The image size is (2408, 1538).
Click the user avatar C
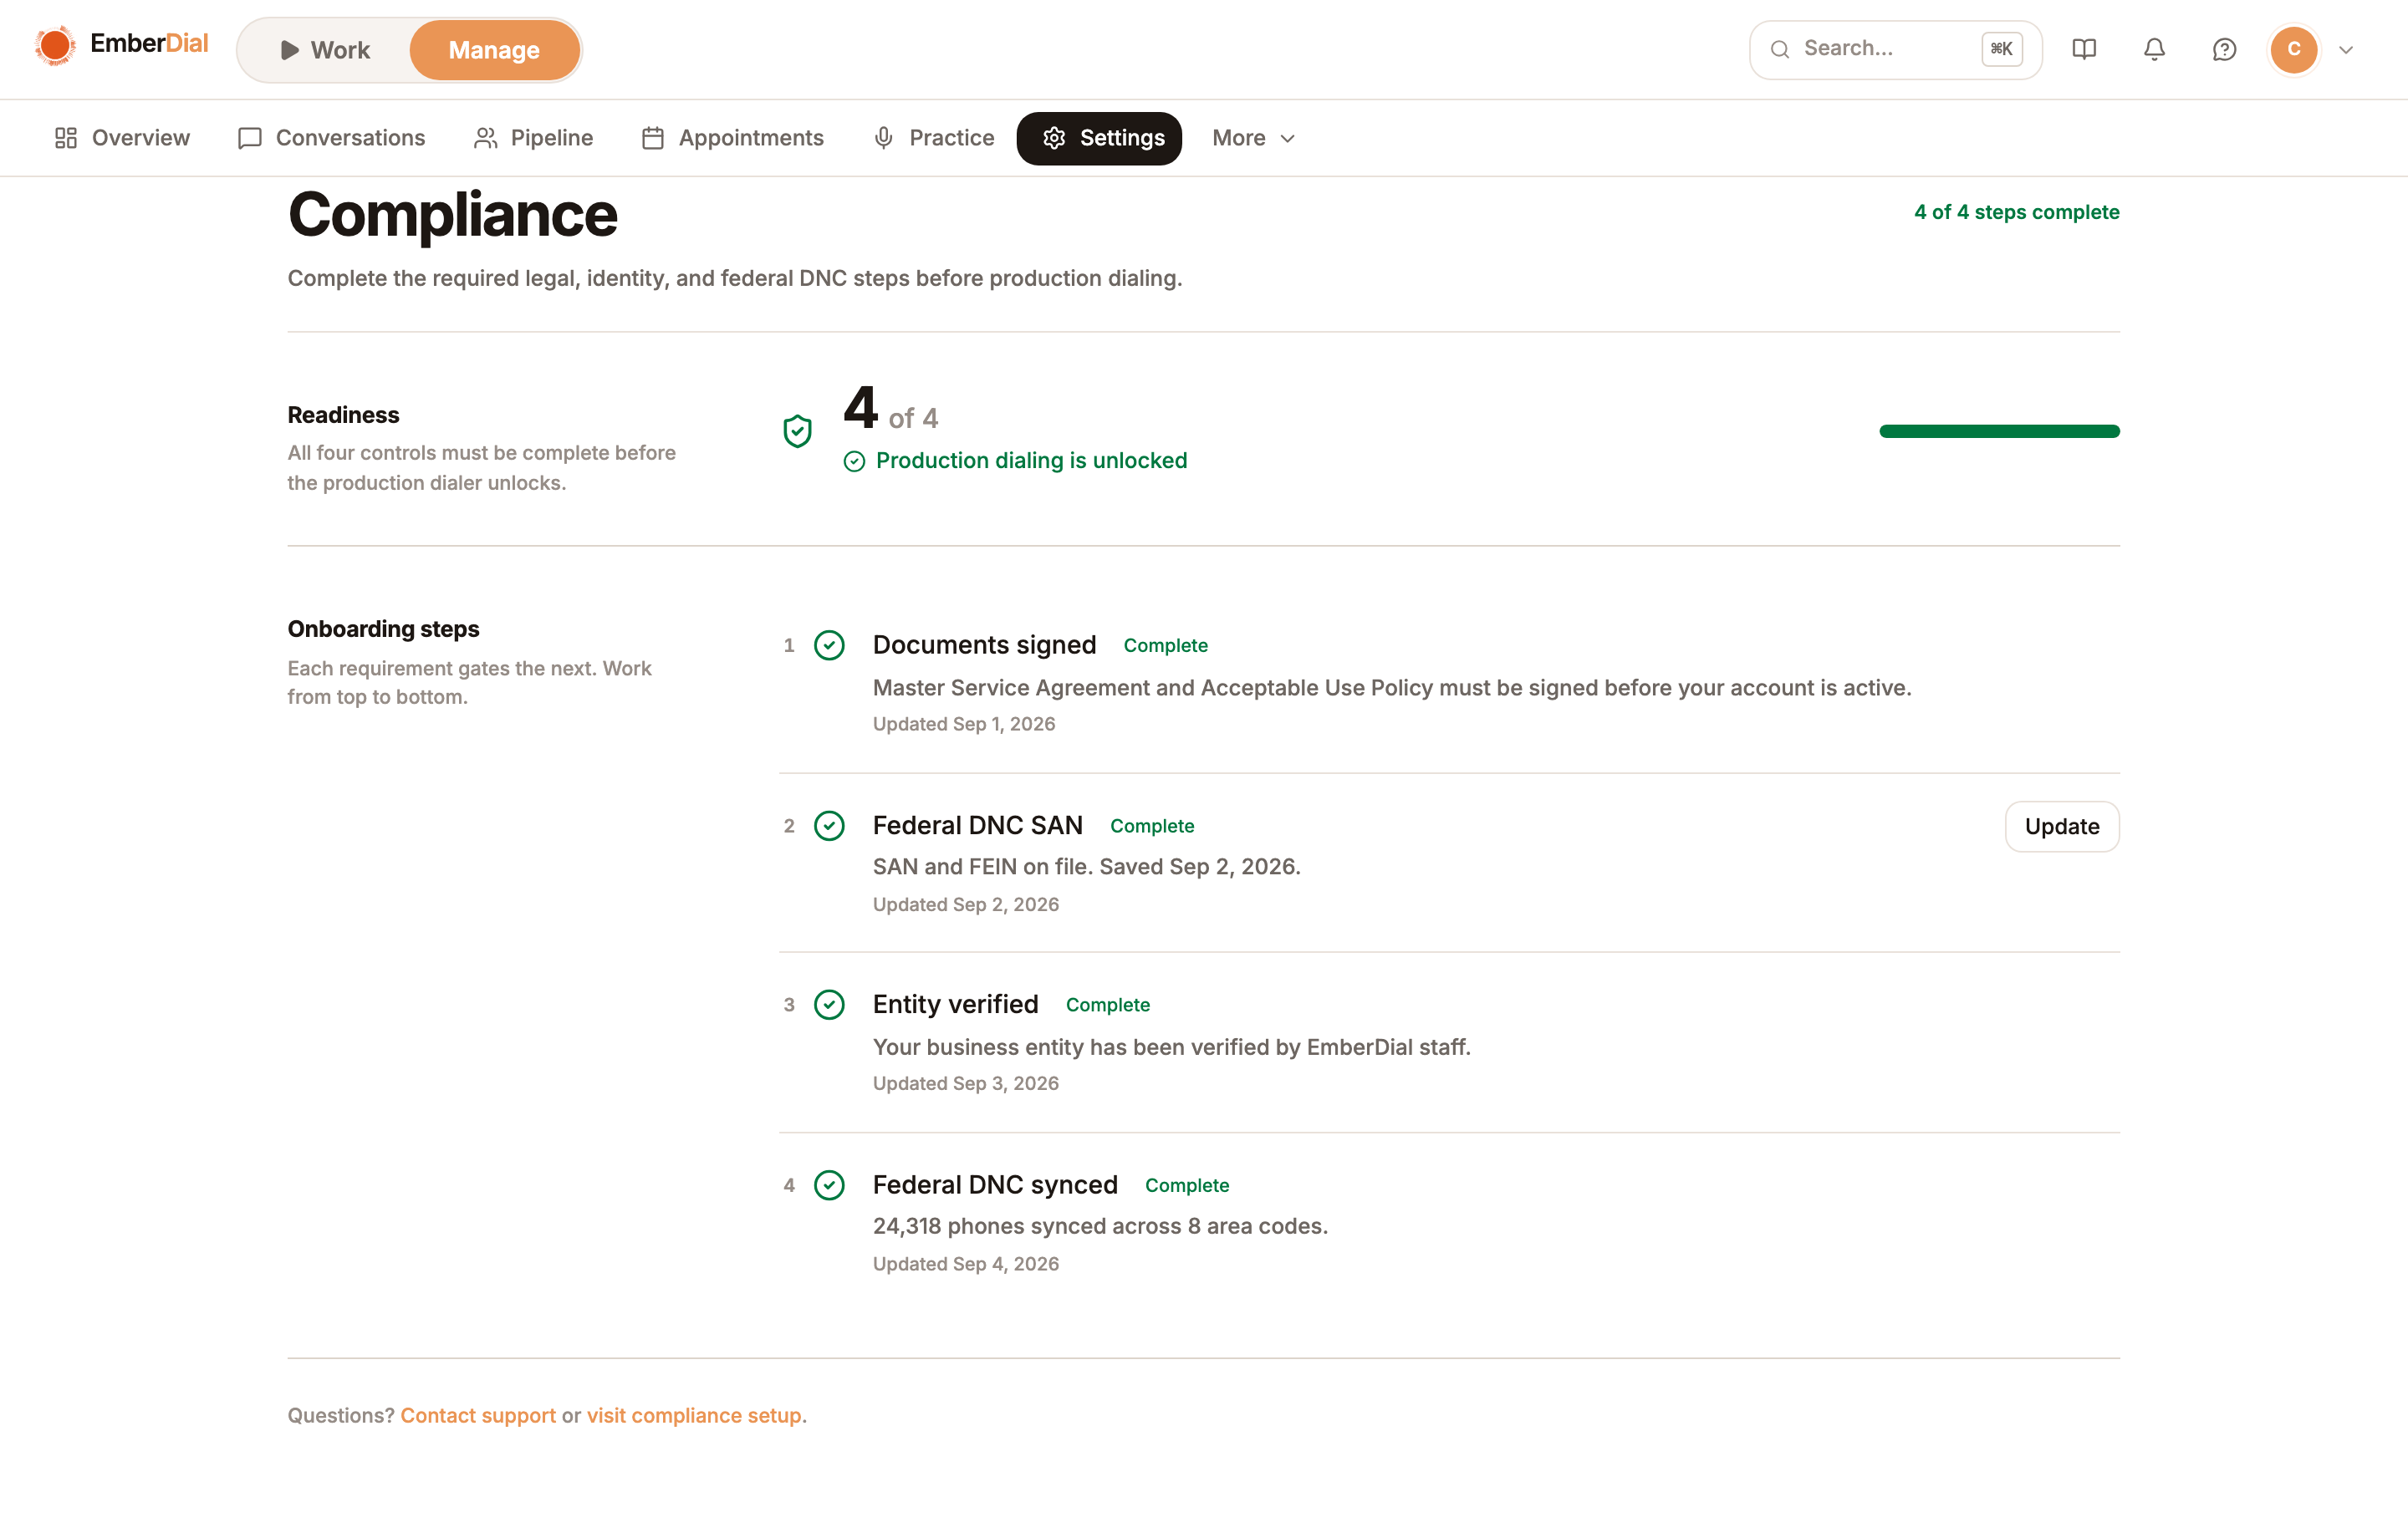[x=2294, y=49]
